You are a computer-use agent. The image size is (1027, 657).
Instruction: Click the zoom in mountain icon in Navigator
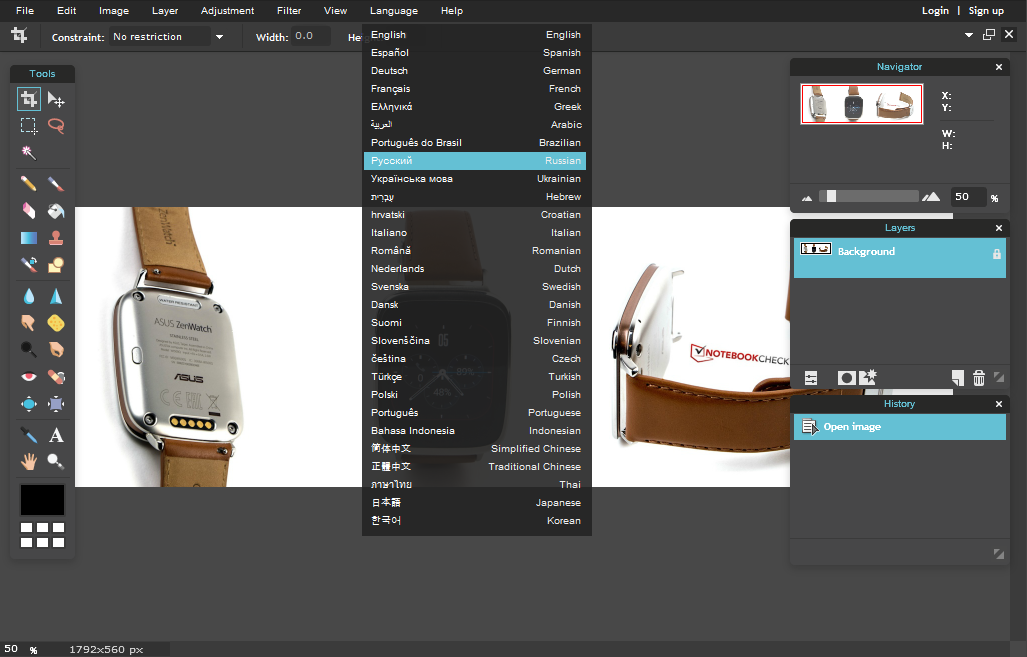point(931,197)
